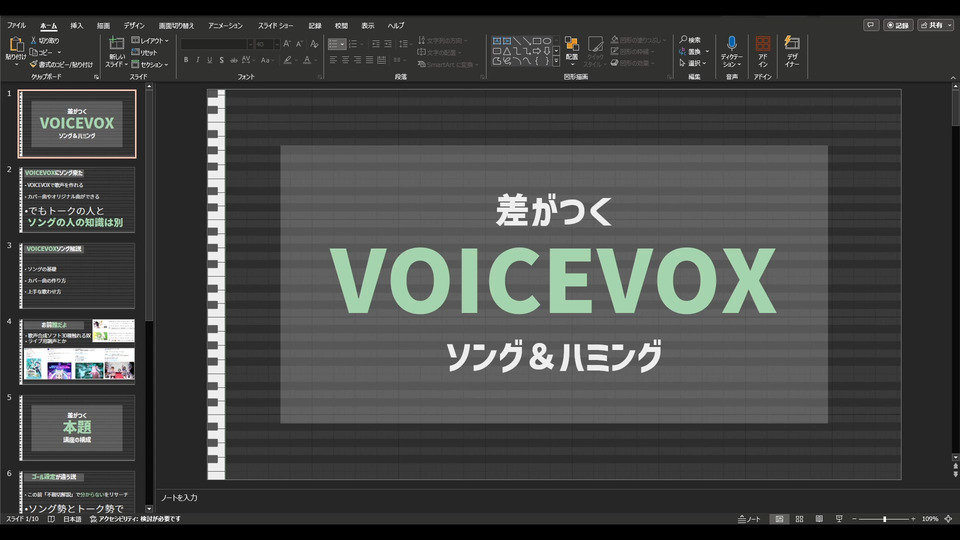960x540 pixels.
Task: Open the Add-ins (アドイン) icon
Action: tap(763, 43)
